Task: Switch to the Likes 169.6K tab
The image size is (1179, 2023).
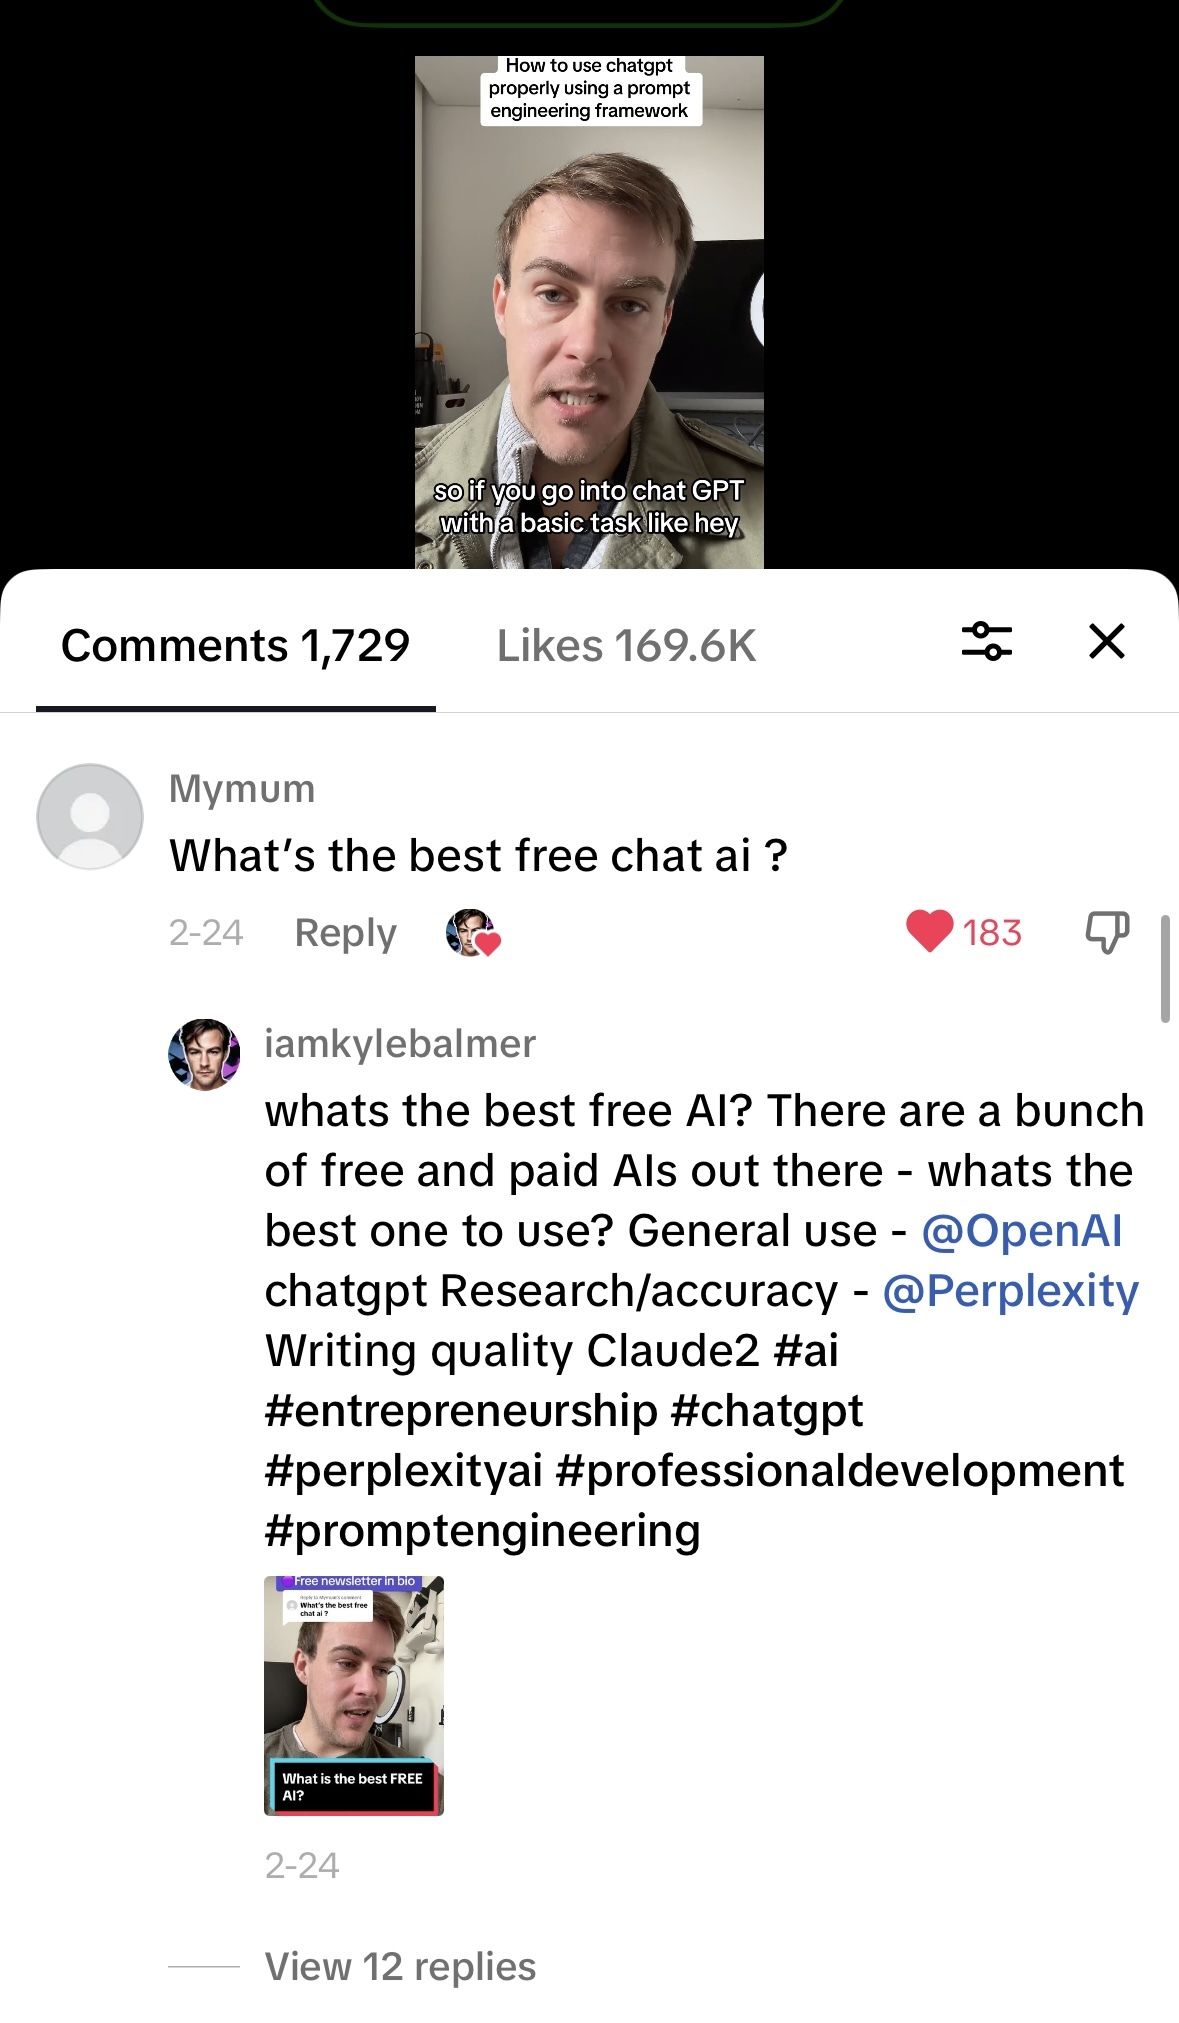Action: pyautogui.click(x=626, y=646)
